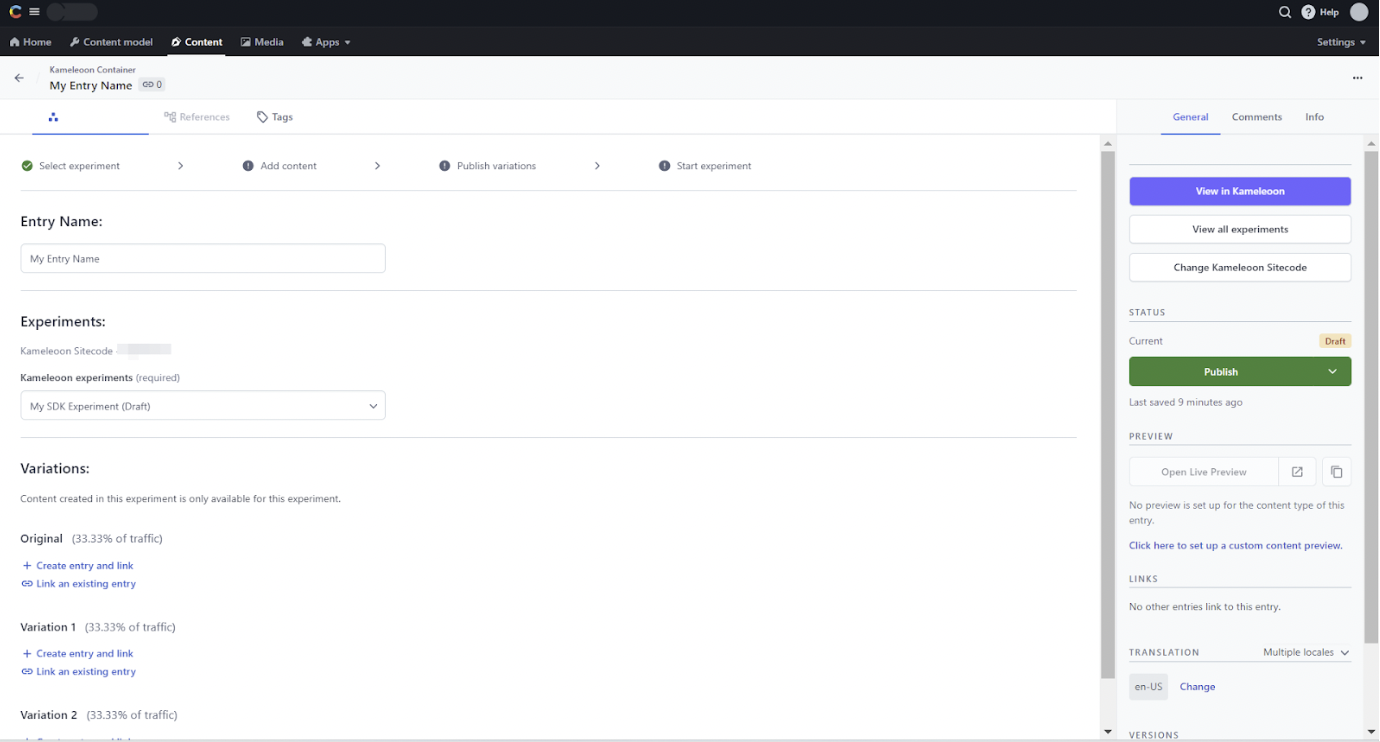Open the Settings menu
This screenshot has width=1380, height=742.
(1341, 42)
